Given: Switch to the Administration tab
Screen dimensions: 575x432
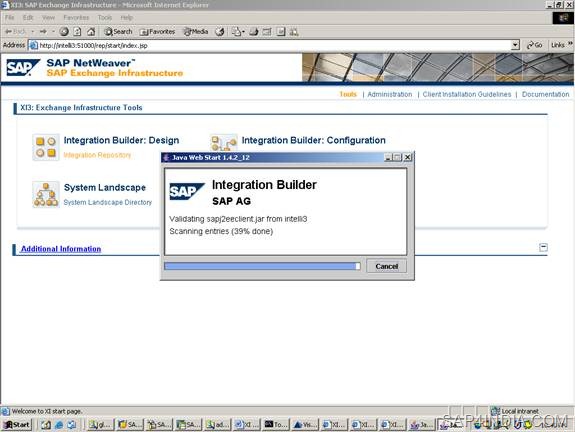Looking at the screenshot, I should pos(389,94).
